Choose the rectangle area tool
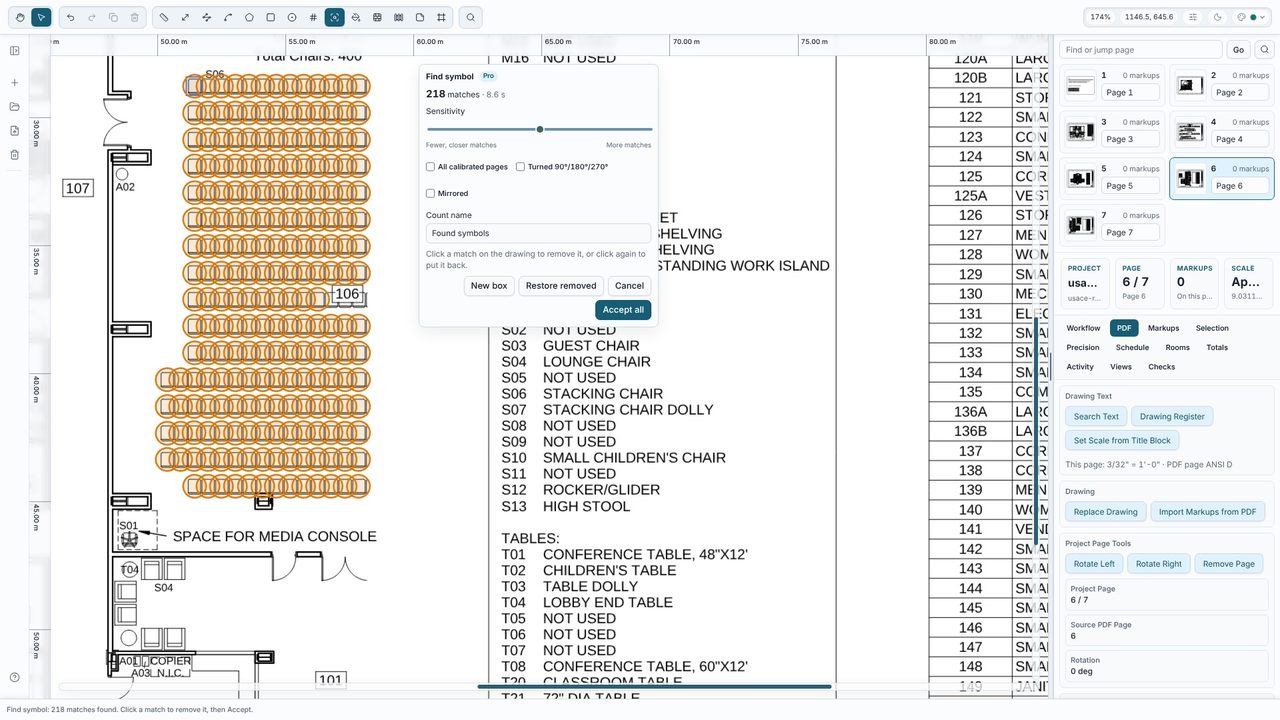 coord(270,17)
